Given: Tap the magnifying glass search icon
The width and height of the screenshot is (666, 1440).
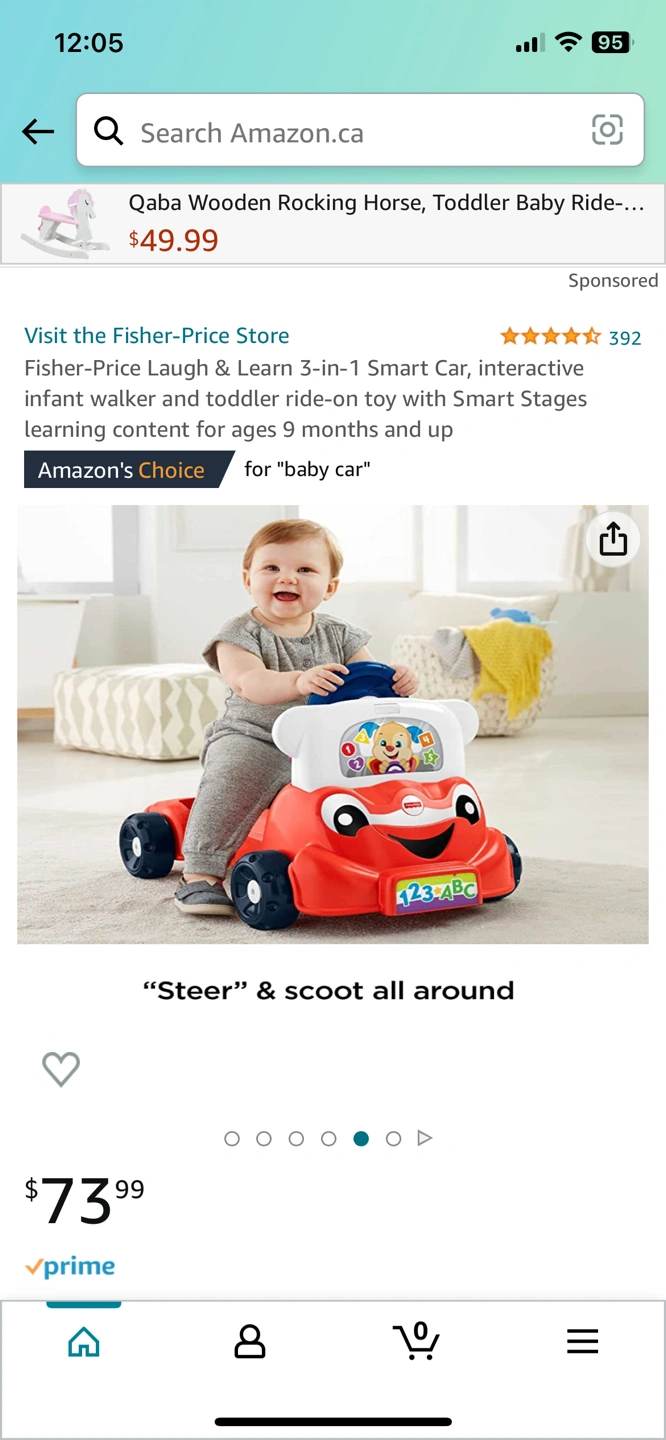Looking at the screenshot, I should [108, 130].
